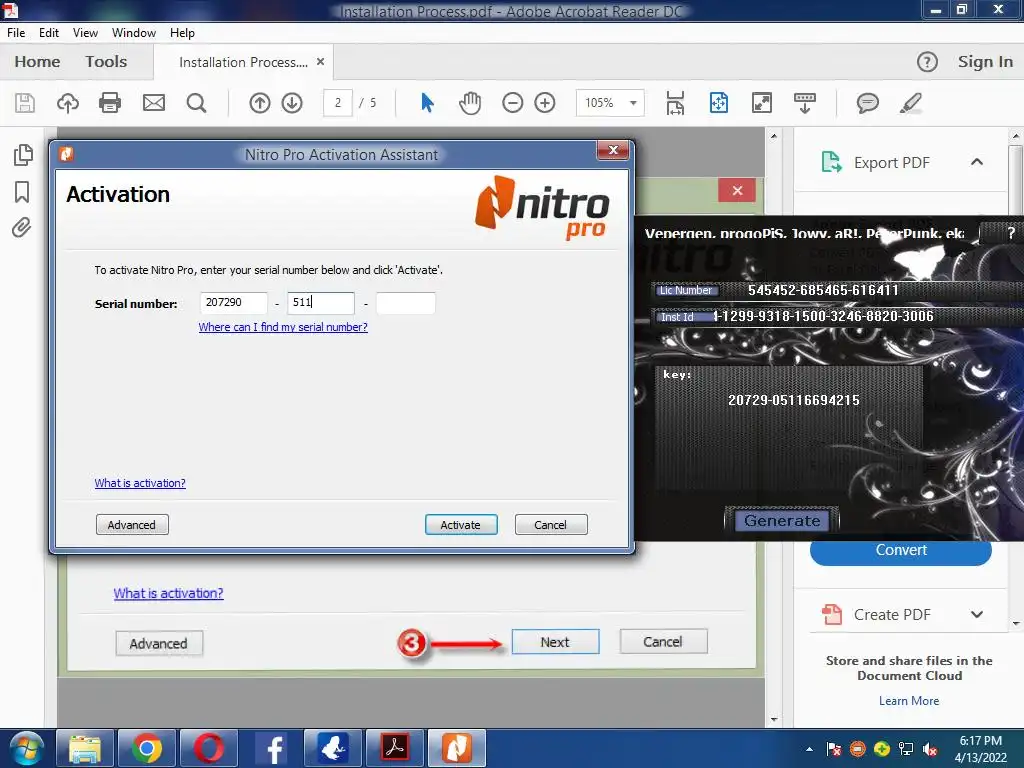Click the fit width scrolling icon
The width and height of the screenshot is (1024, 768).
click(675, 103)
